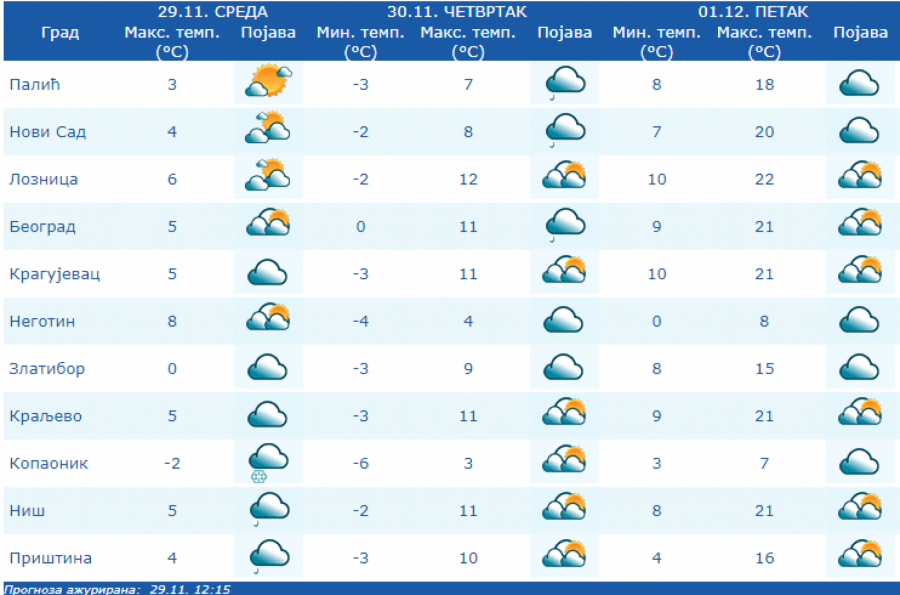Click Wednesday cloud icon for Златибор
Image resolution: width=900 pixels, height=595 pixels.
(x=267, y=368)
